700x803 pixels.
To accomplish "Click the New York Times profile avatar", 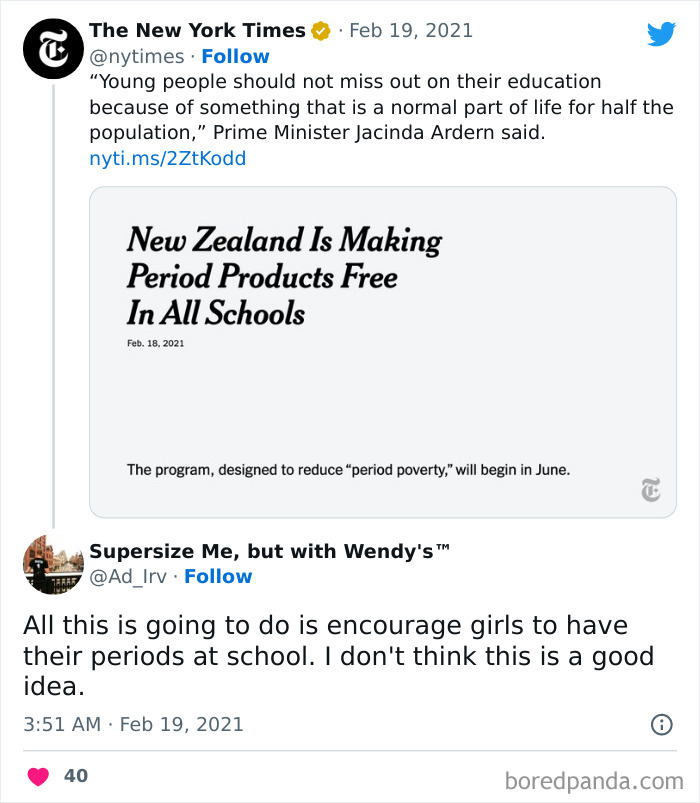I will pos(50,50).
